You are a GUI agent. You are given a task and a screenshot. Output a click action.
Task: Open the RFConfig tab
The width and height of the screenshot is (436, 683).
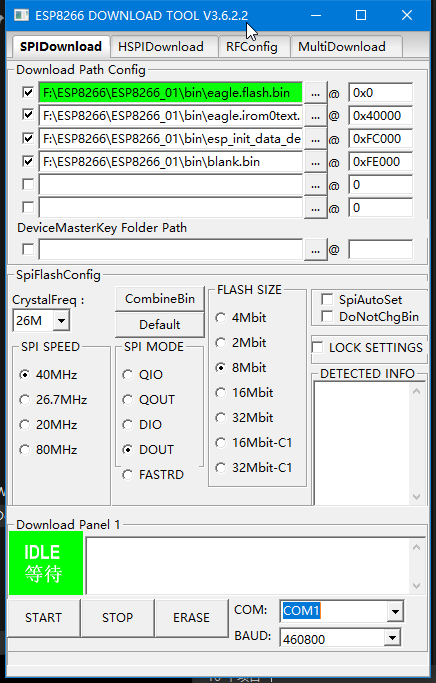[252, 47]
